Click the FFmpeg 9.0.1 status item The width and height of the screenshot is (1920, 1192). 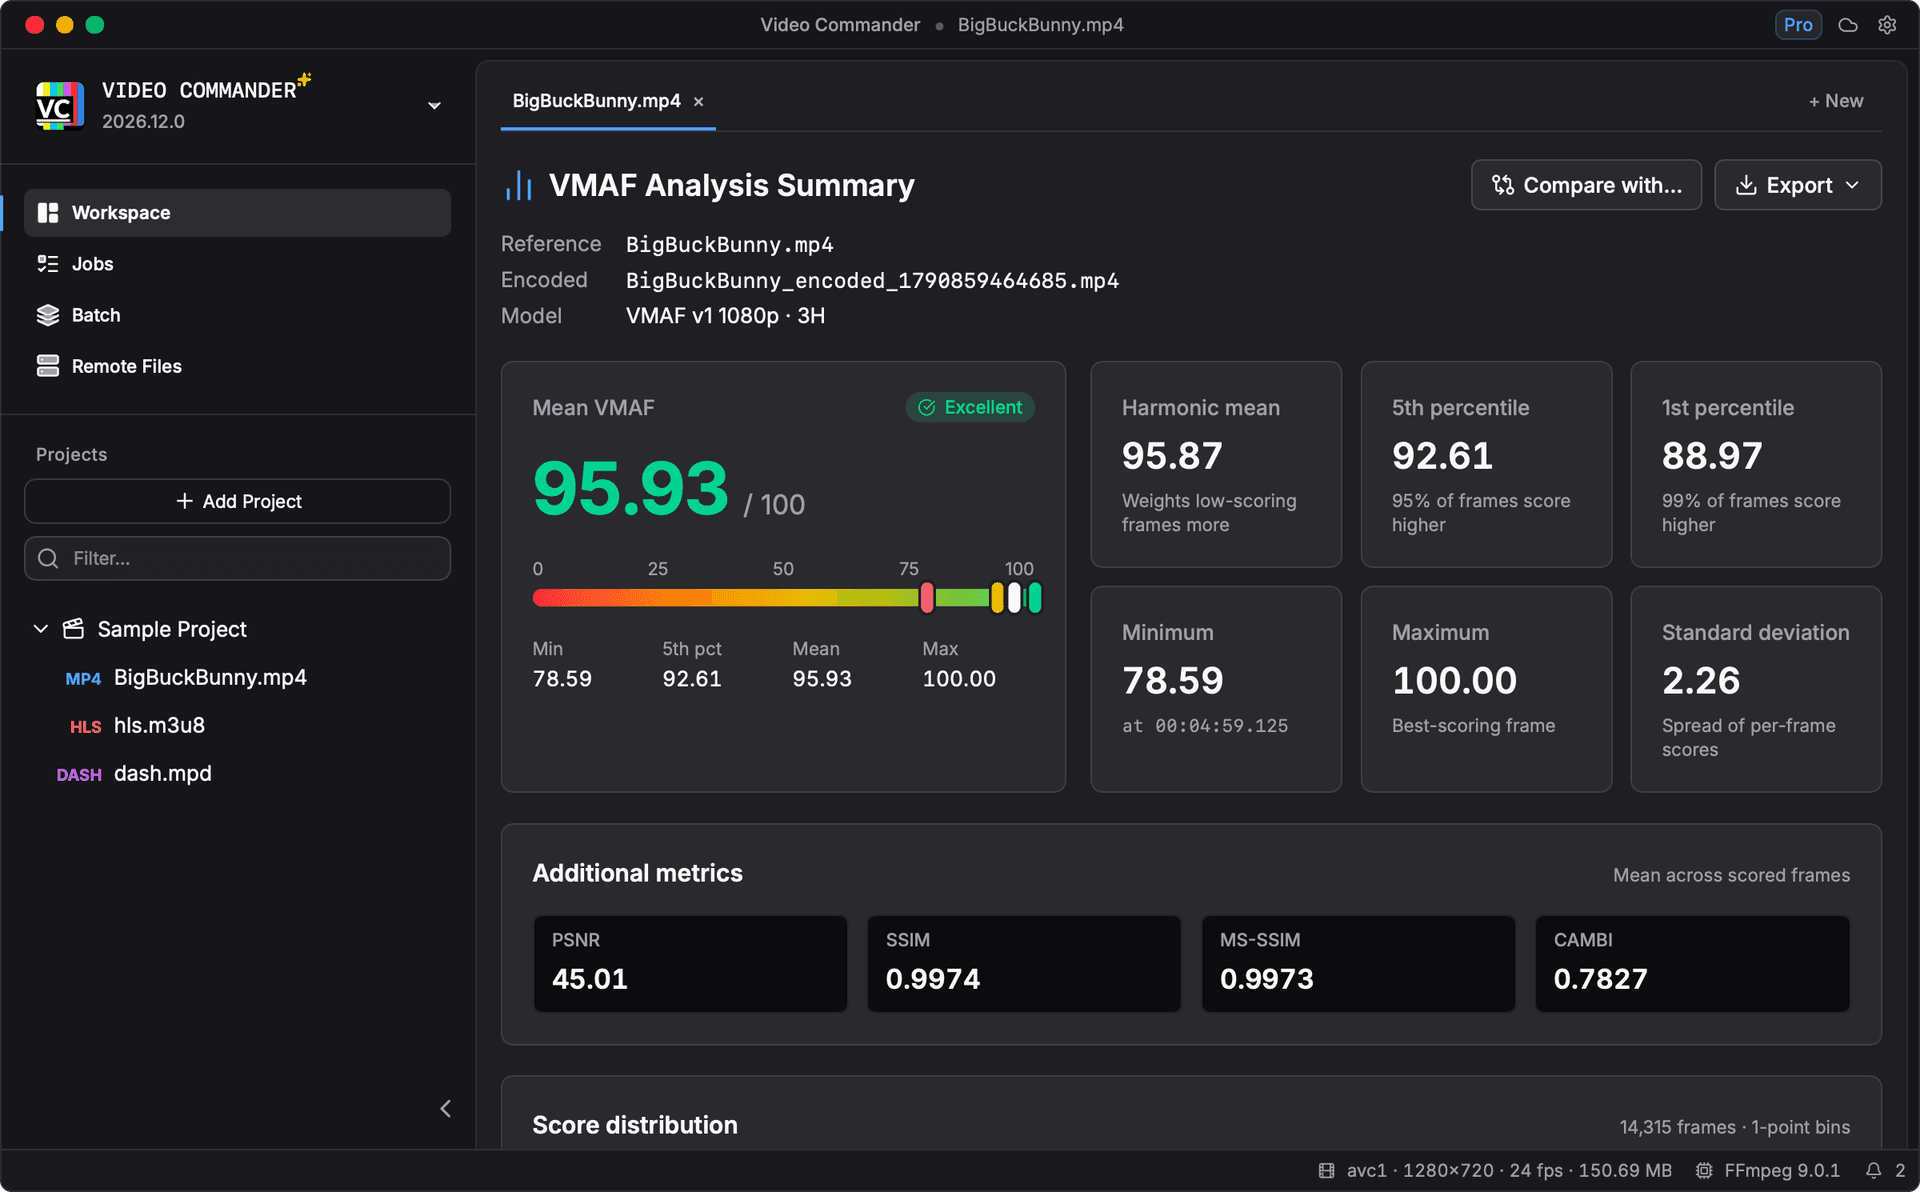1768,1171
